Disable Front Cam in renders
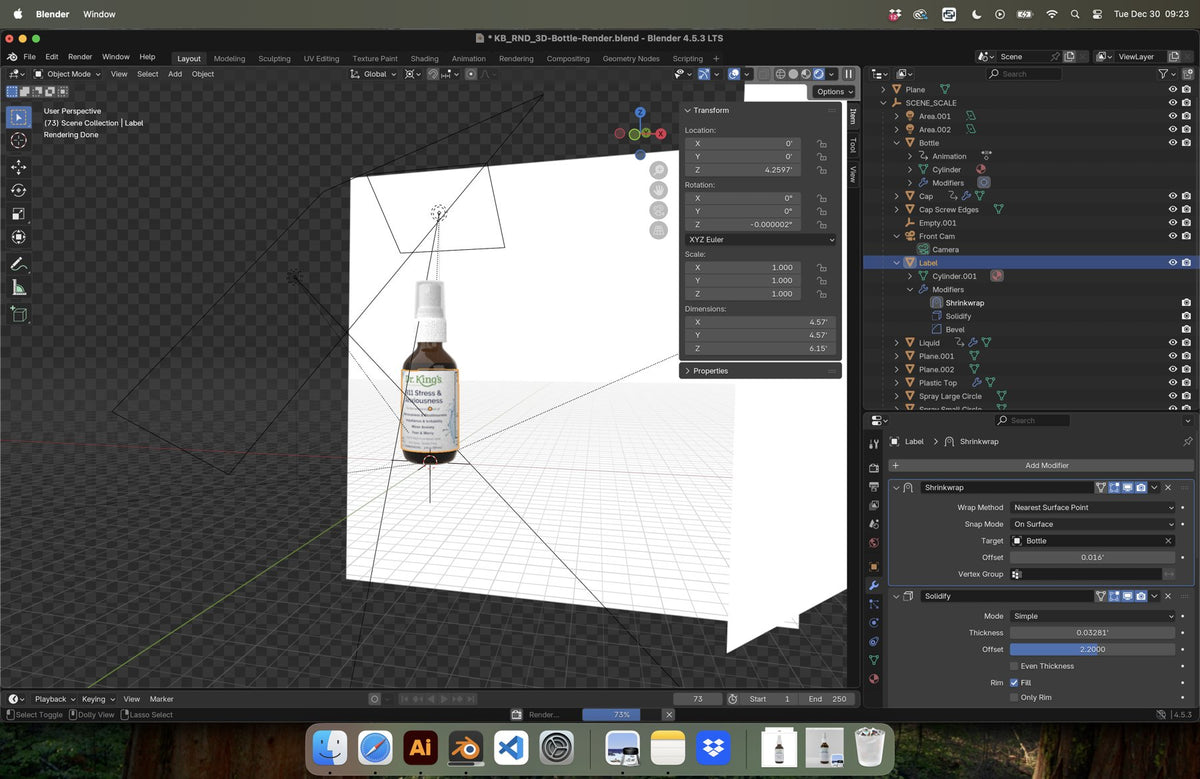This screenshot has width=1200, height=779. (x=1186, y=236)
